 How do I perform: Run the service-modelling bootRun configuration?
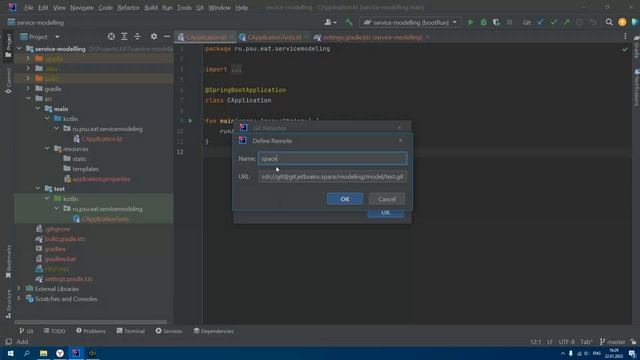pyautogui.click(x=471, y=22)
